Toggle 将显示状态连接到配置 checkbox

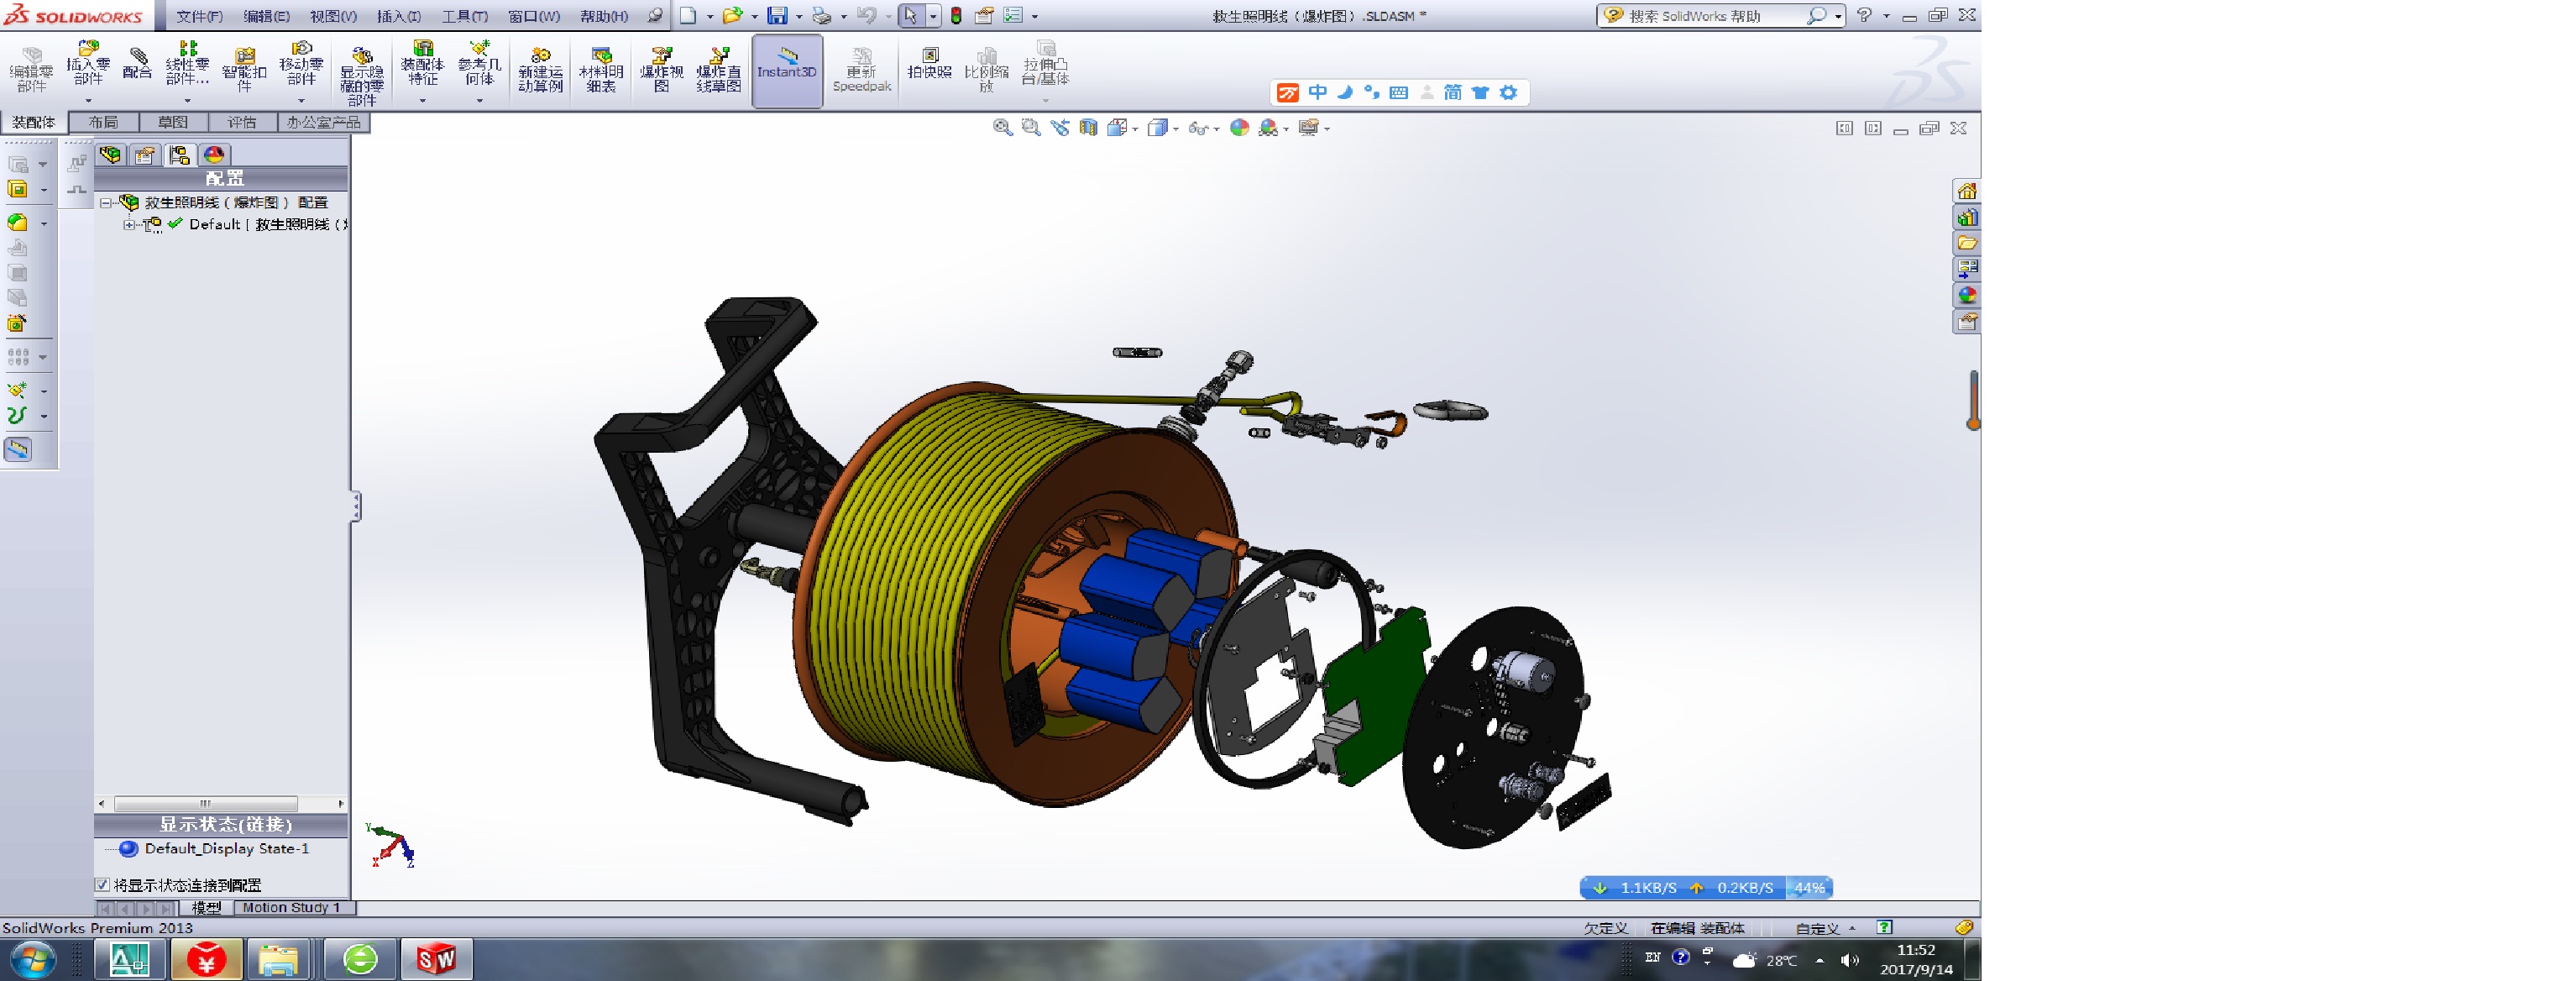[x=102, y=884]
